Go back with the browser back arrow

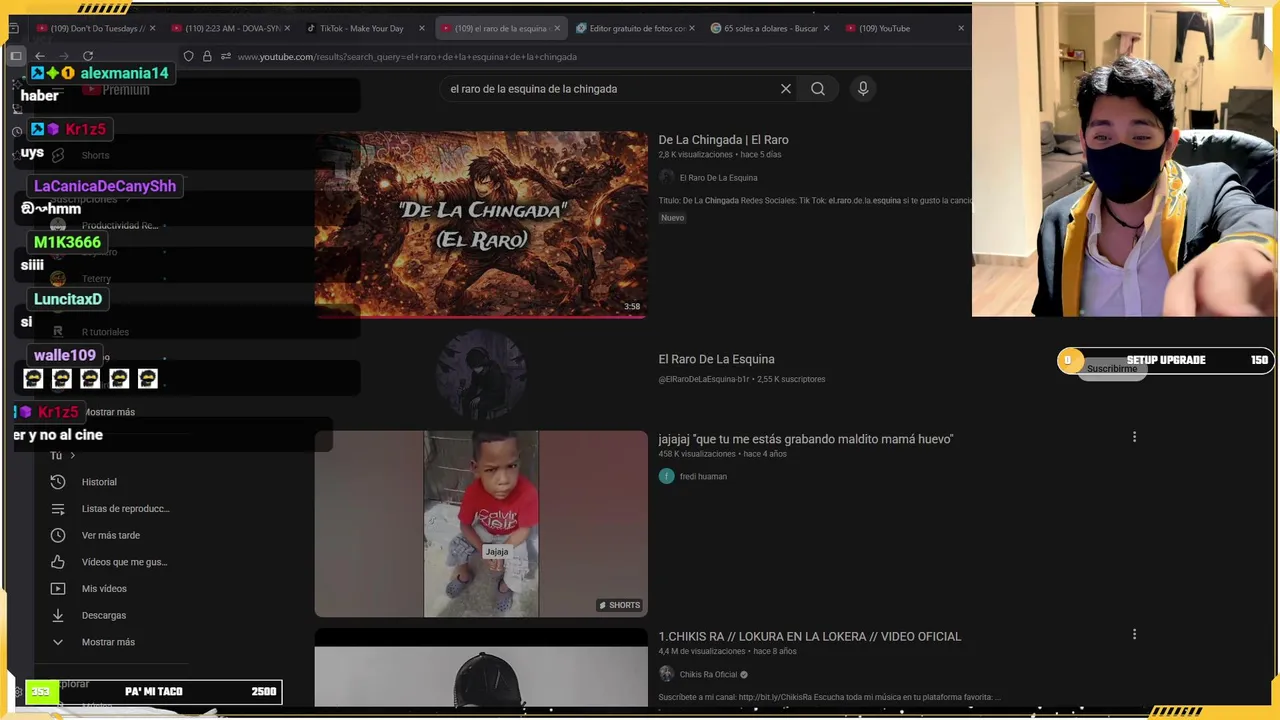click(x=40, y=56)
